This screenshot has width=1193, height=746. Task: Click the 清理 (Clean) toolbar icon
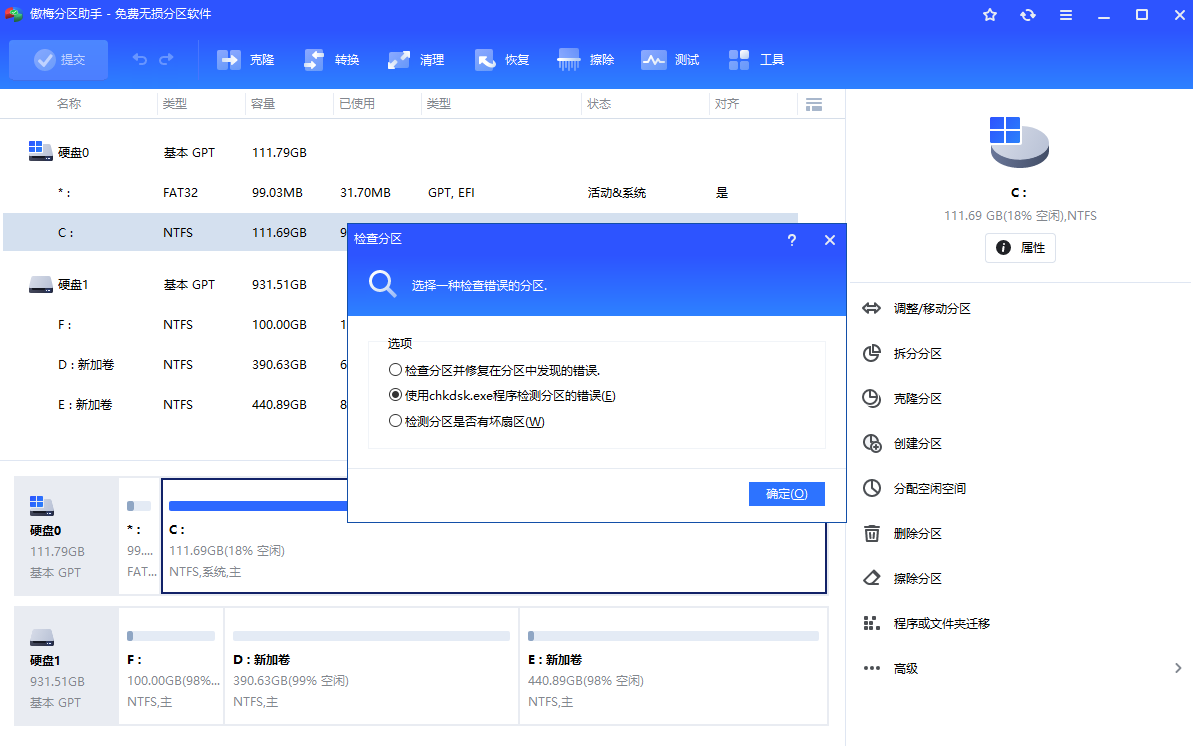[x=415, y=59]
